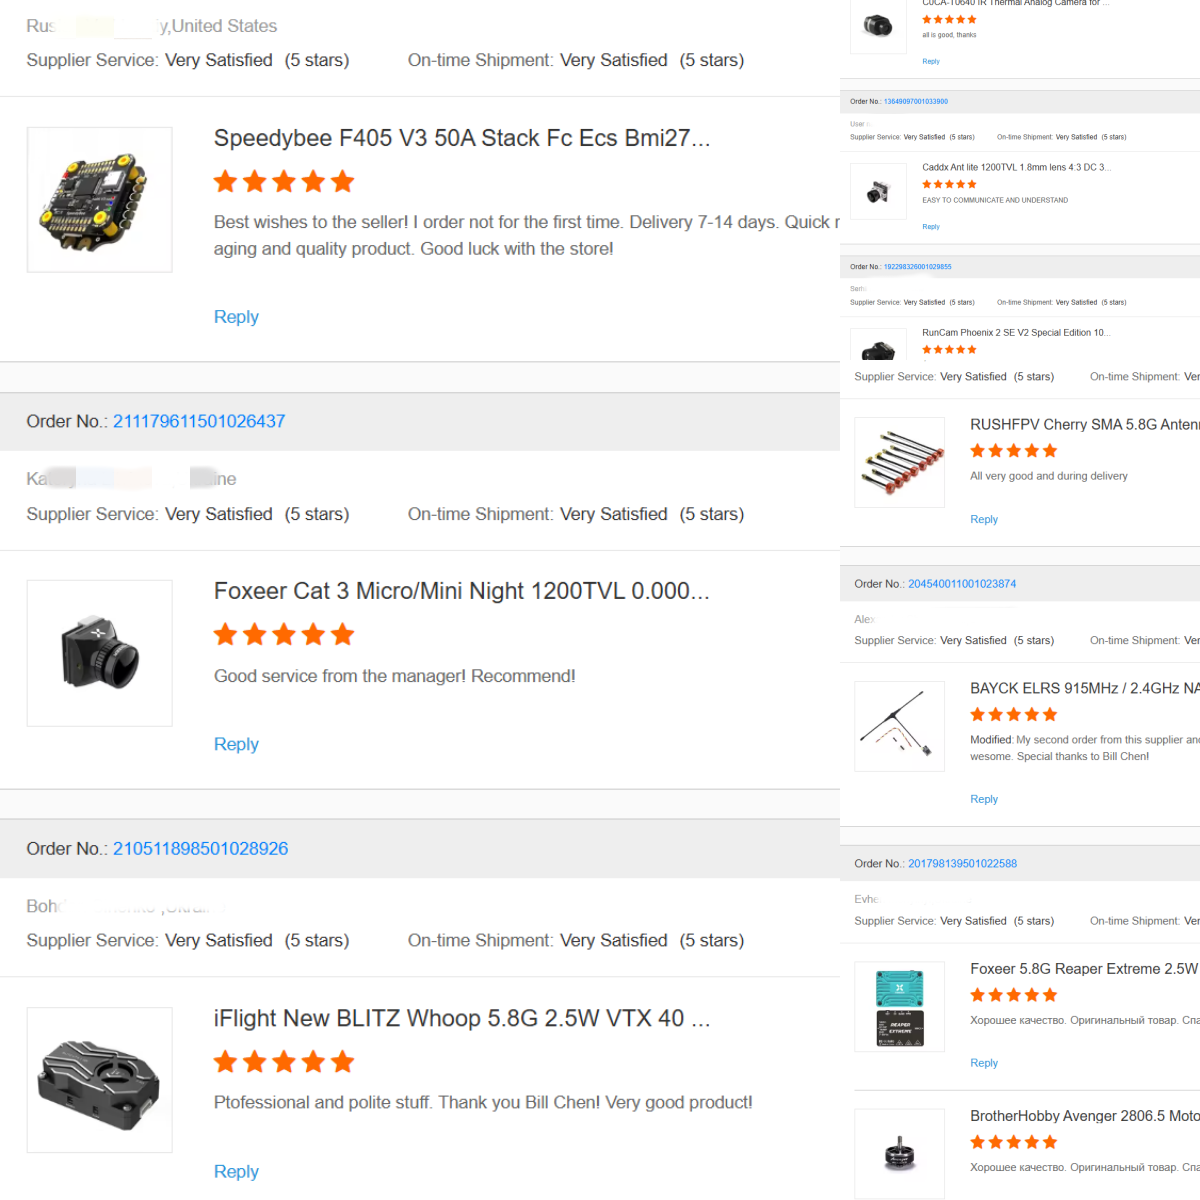
Task: Click the Foxeer Reaper Extreme product image
Action: pyautogui.click(x=899, y=1007)
